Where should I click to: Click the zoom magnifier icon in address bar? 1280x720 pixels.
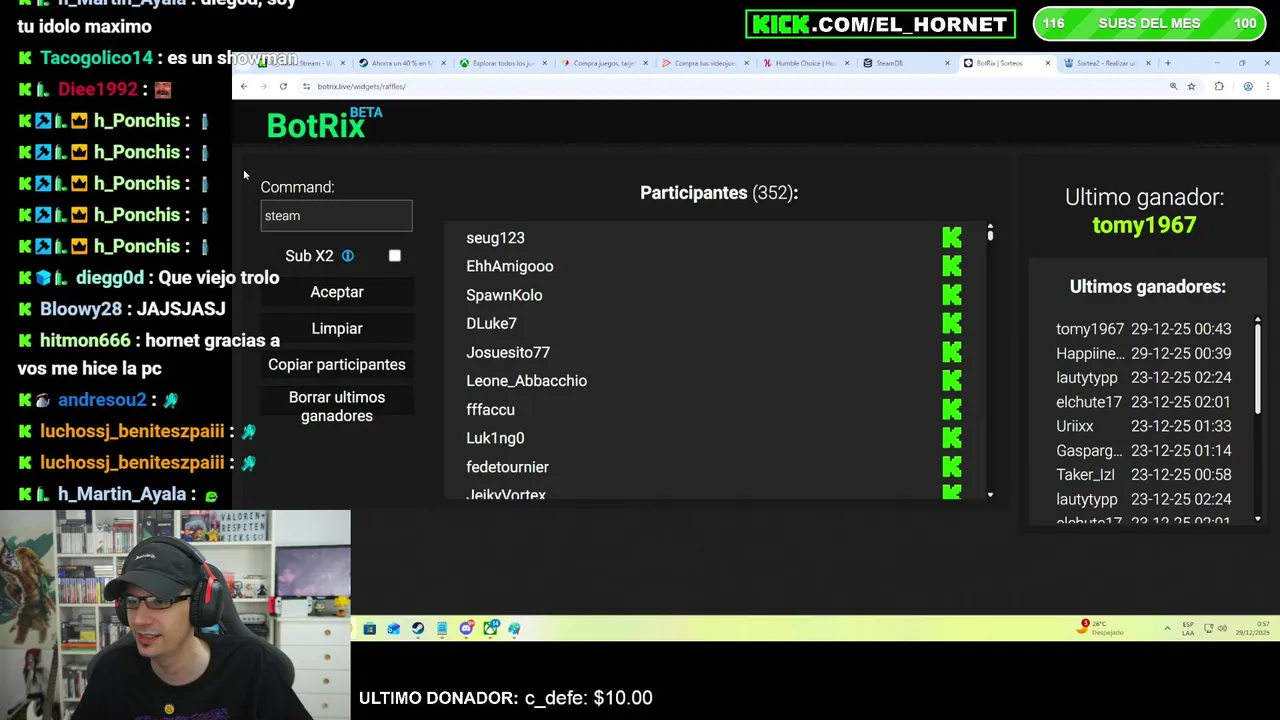[1173, 87]
